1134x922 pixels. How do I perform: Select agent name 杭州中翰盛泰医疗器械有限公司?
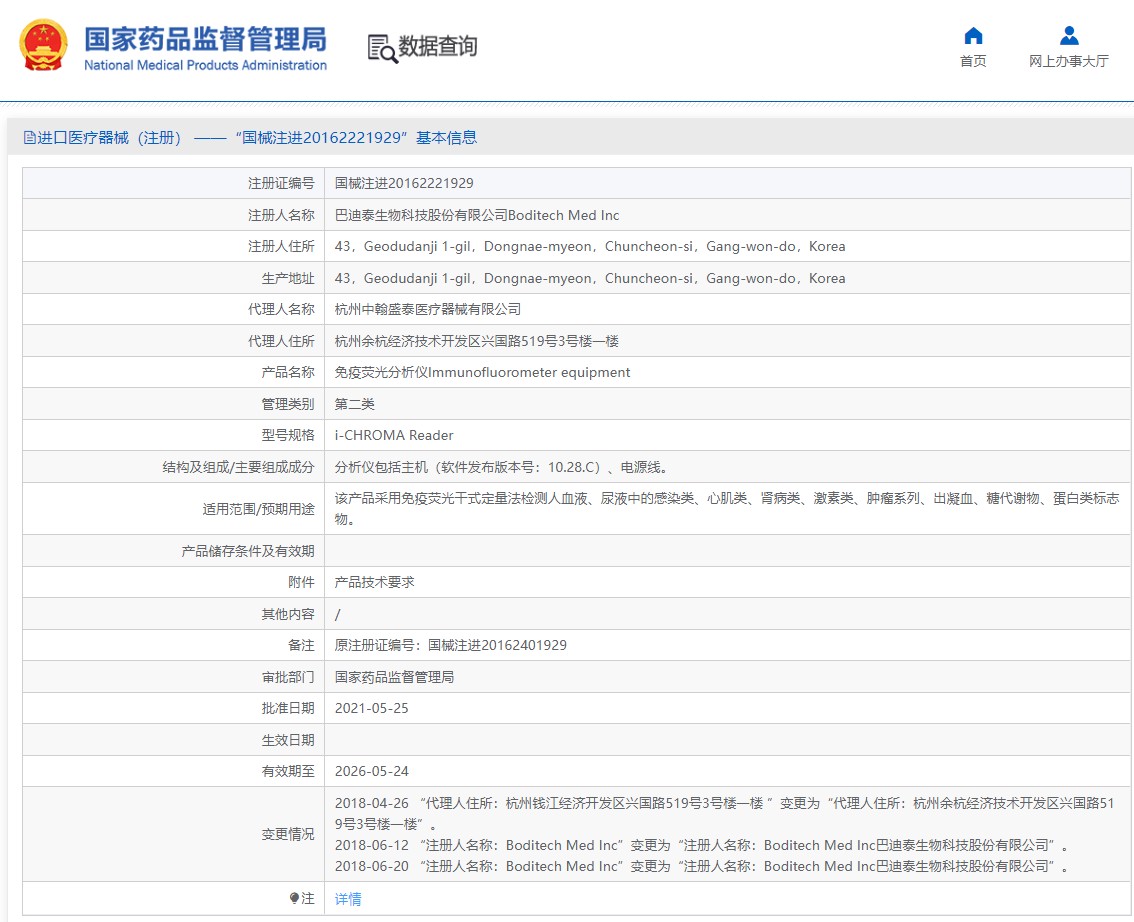coord(427,310)
